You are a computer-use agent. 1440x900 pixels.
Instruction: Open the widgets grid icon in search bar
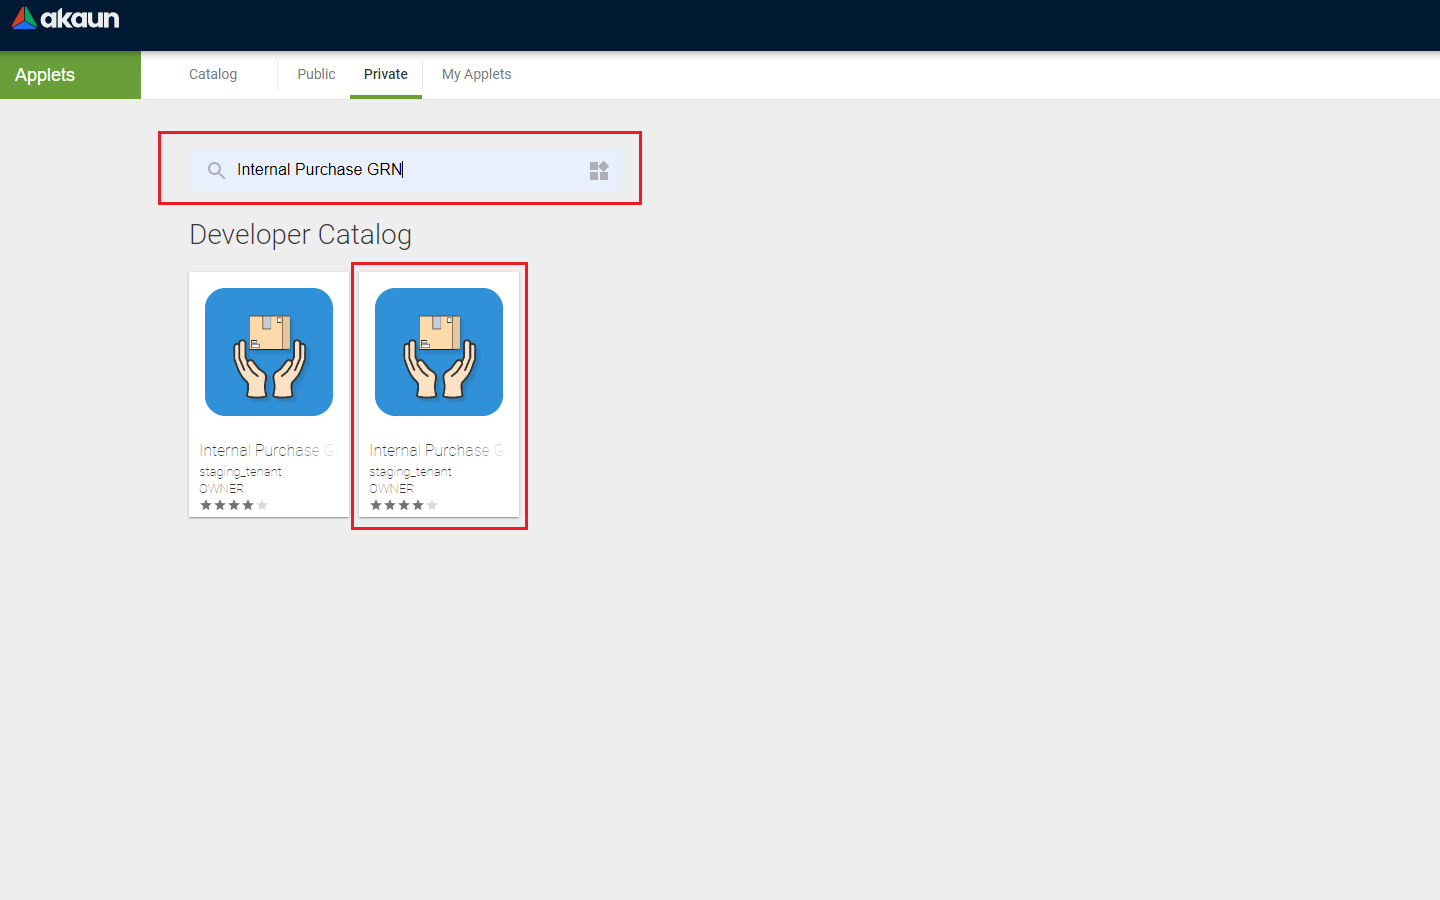[599, 171]
